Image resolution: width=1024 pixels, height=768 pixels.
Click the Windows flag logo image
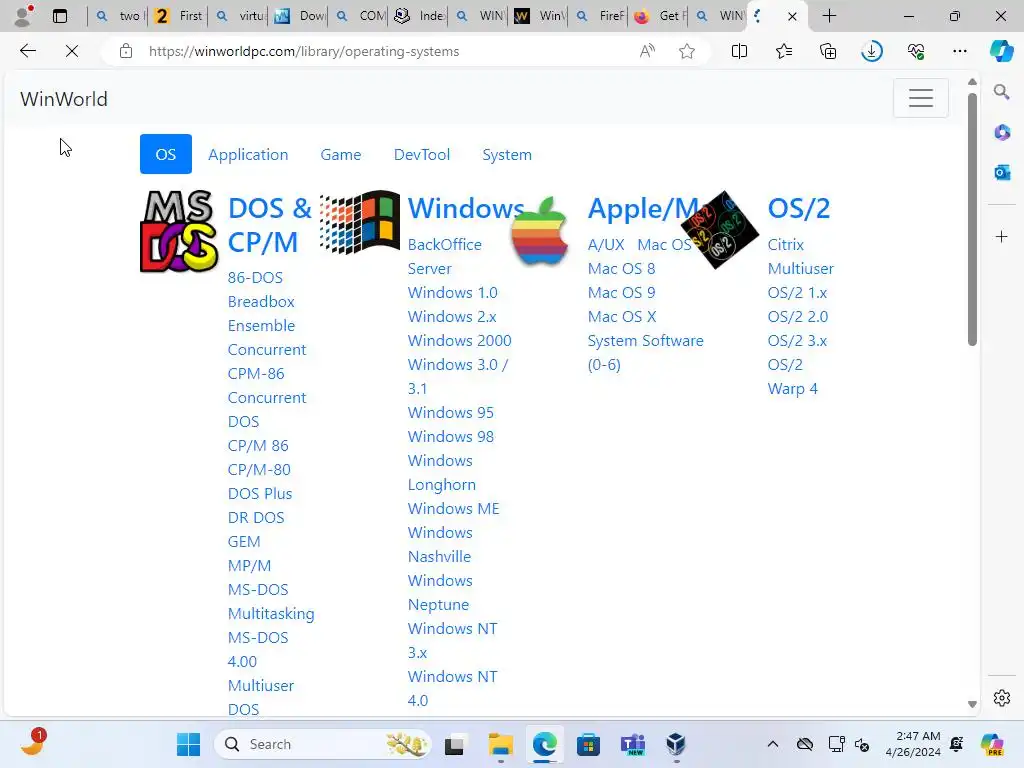click(360, 222)
